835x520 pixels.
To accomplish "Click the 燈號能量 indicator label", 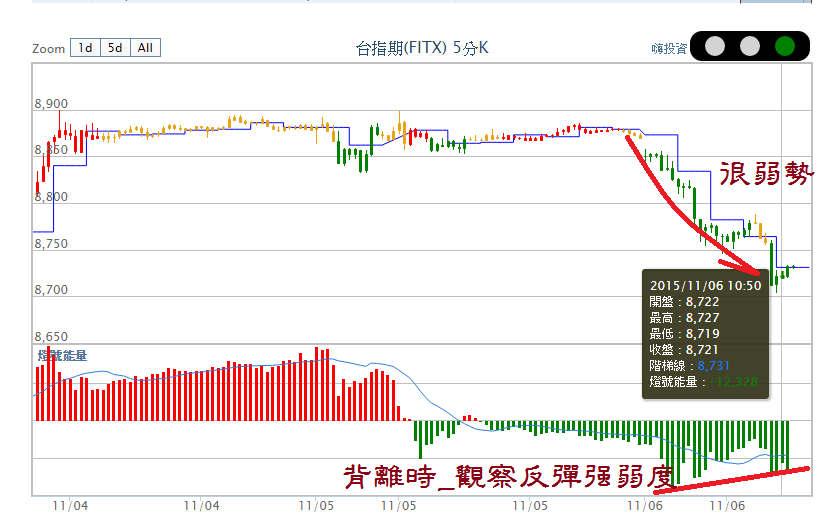I will pyautogui.click(x=62, y=355).
